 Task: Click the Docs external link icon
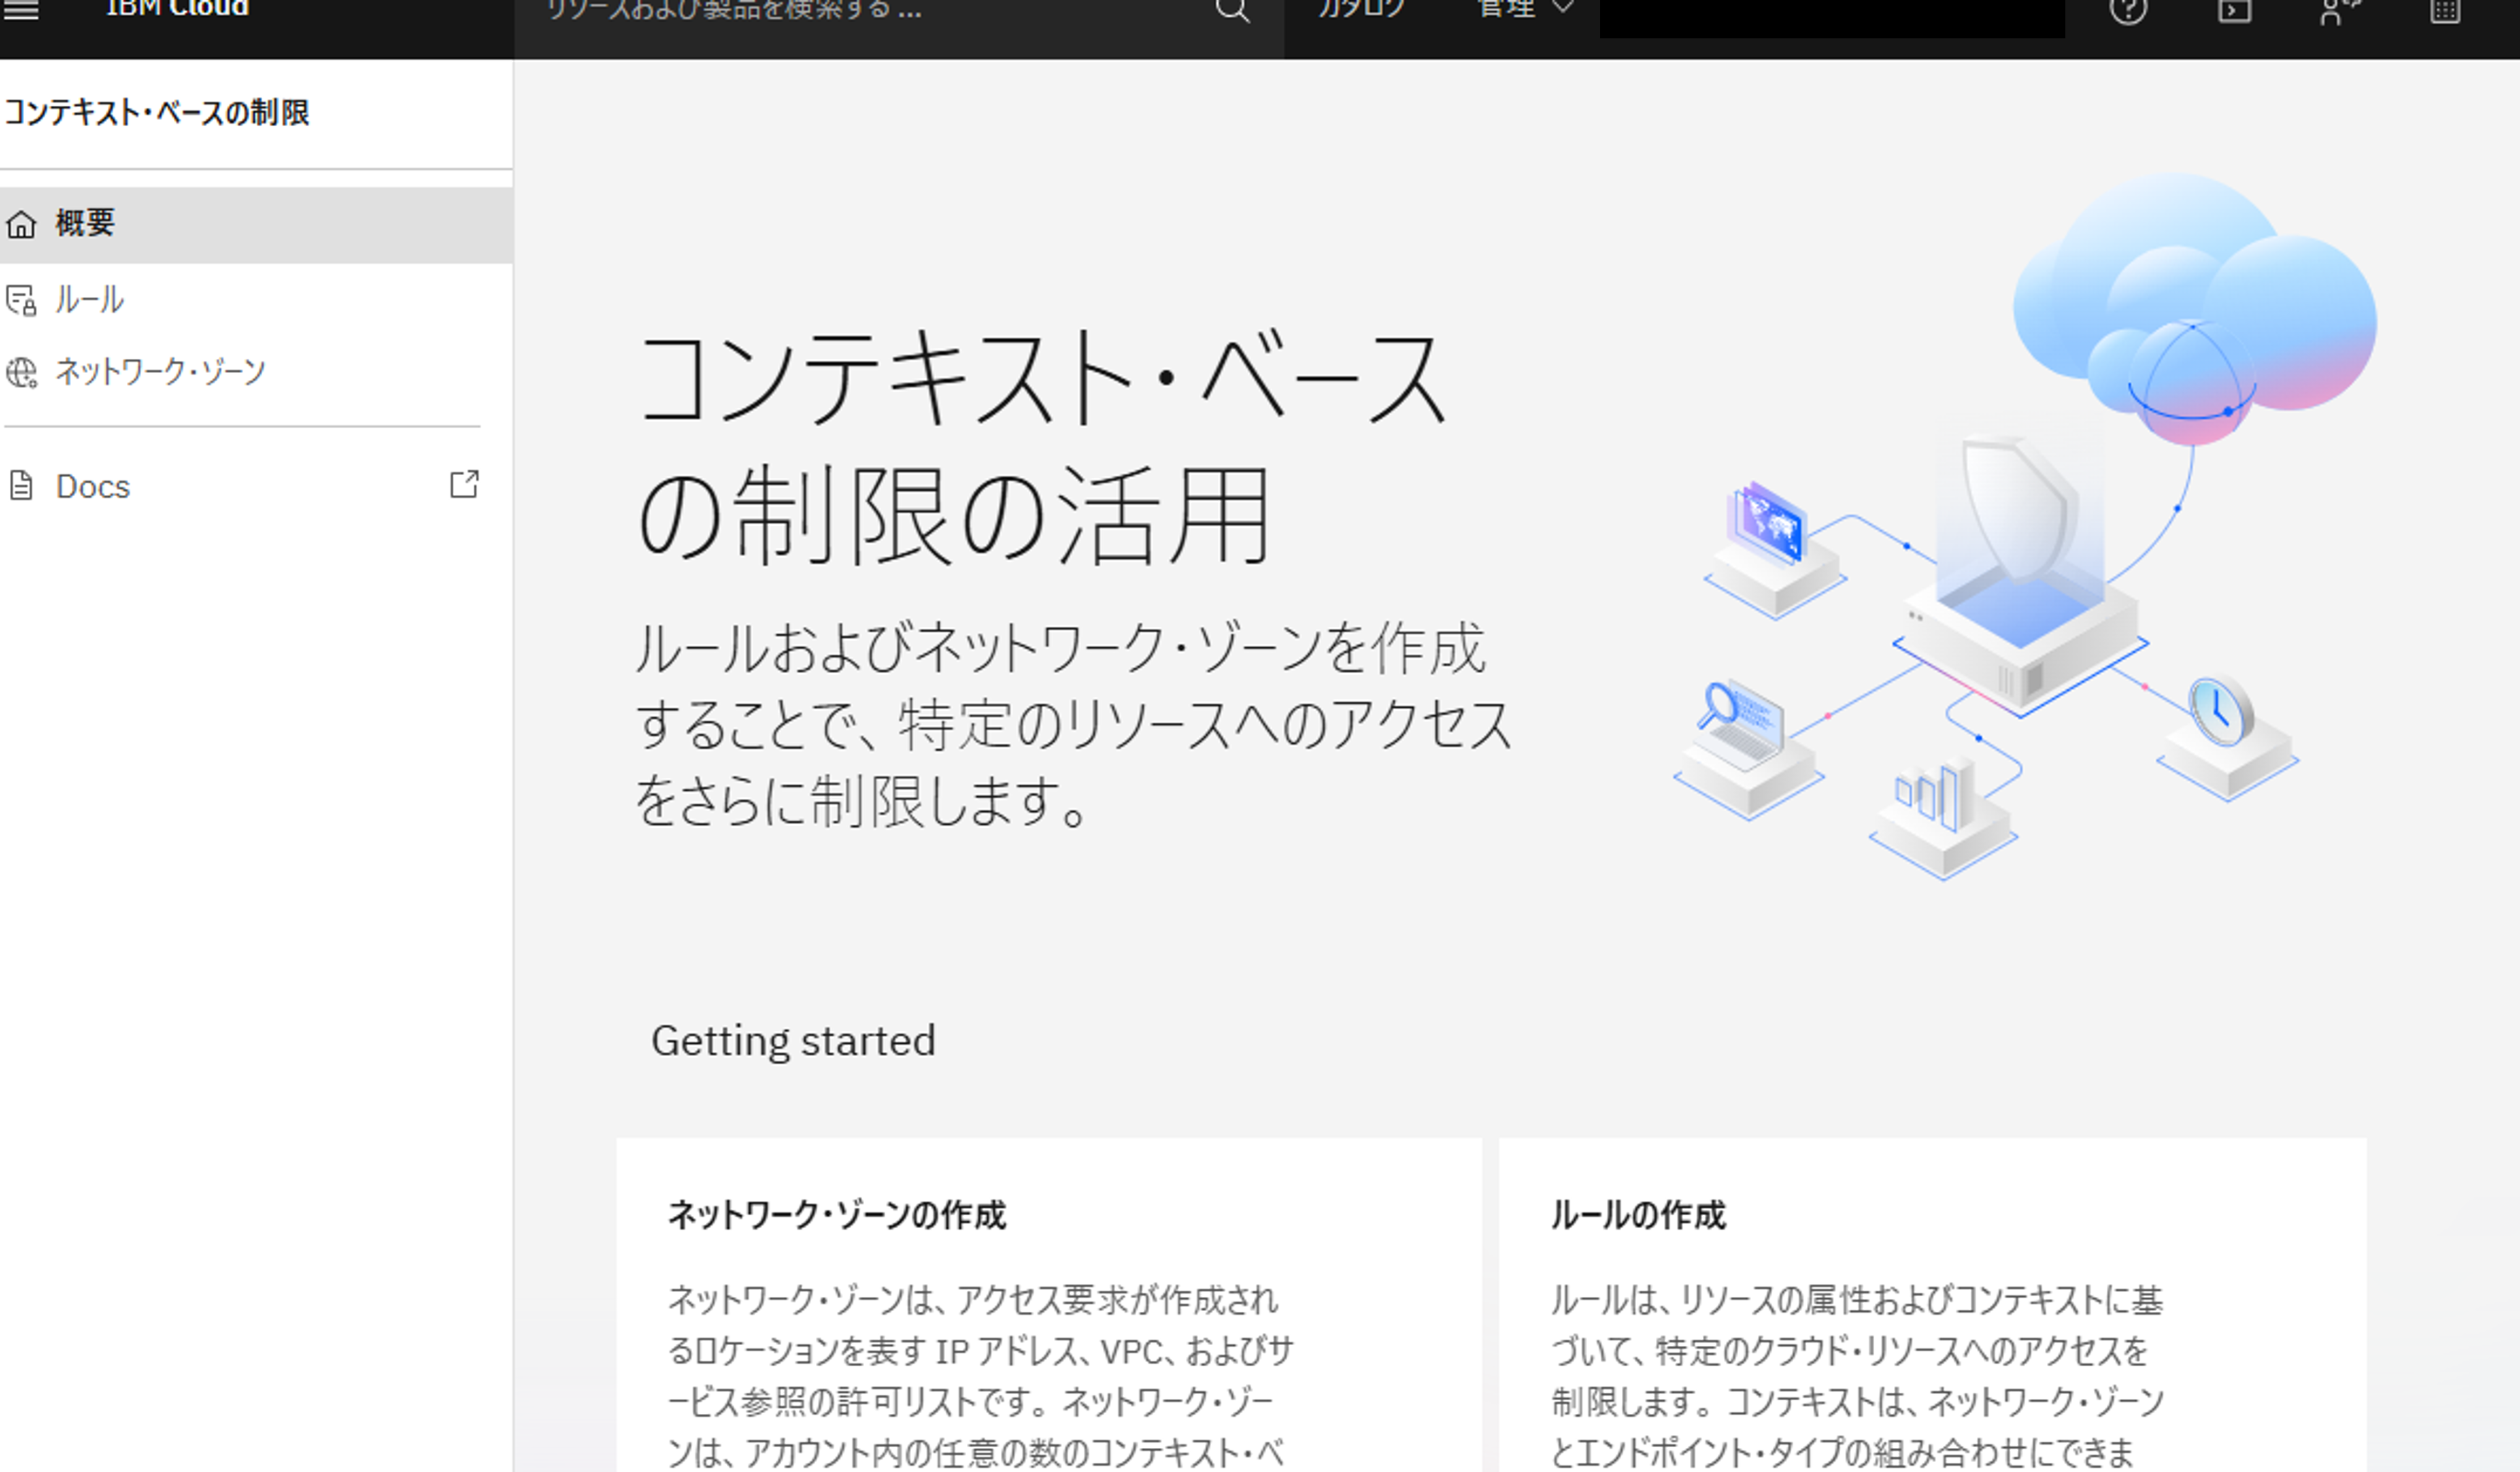[x=464, y=485]
